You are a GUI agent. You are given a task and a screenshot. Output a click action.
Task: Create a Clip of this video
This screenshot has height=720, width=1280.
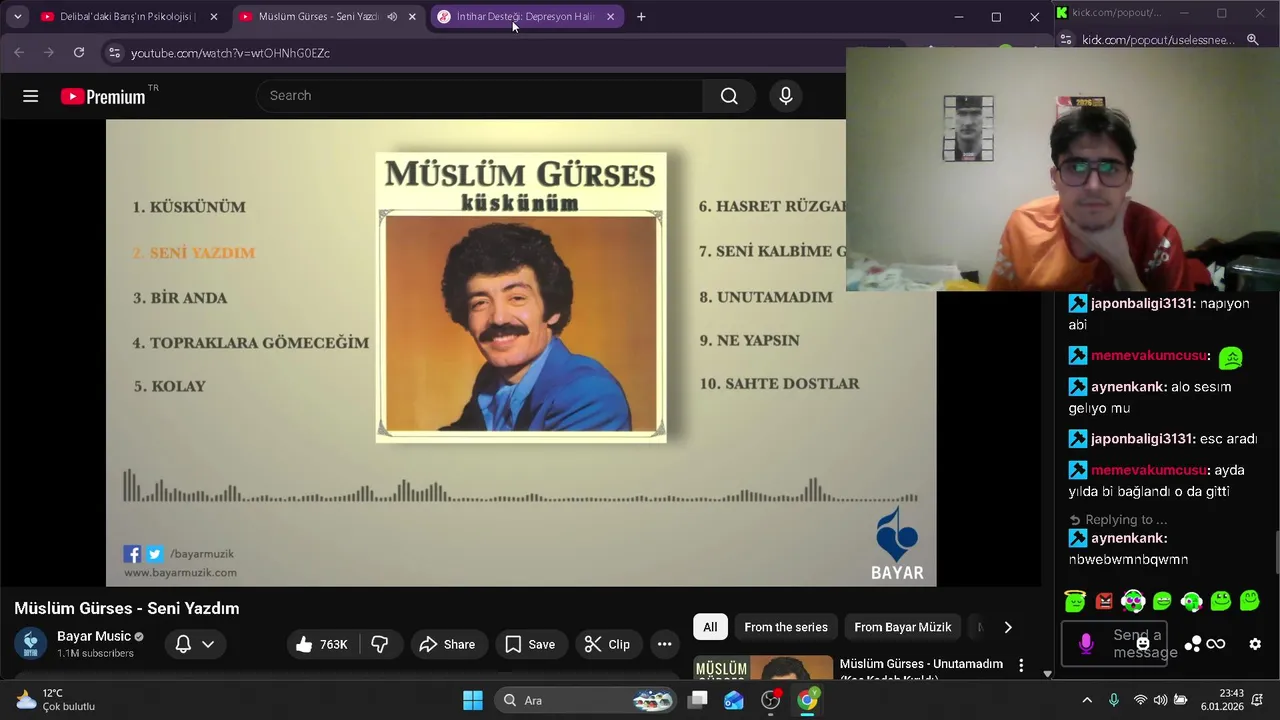[x=607, y=644]
